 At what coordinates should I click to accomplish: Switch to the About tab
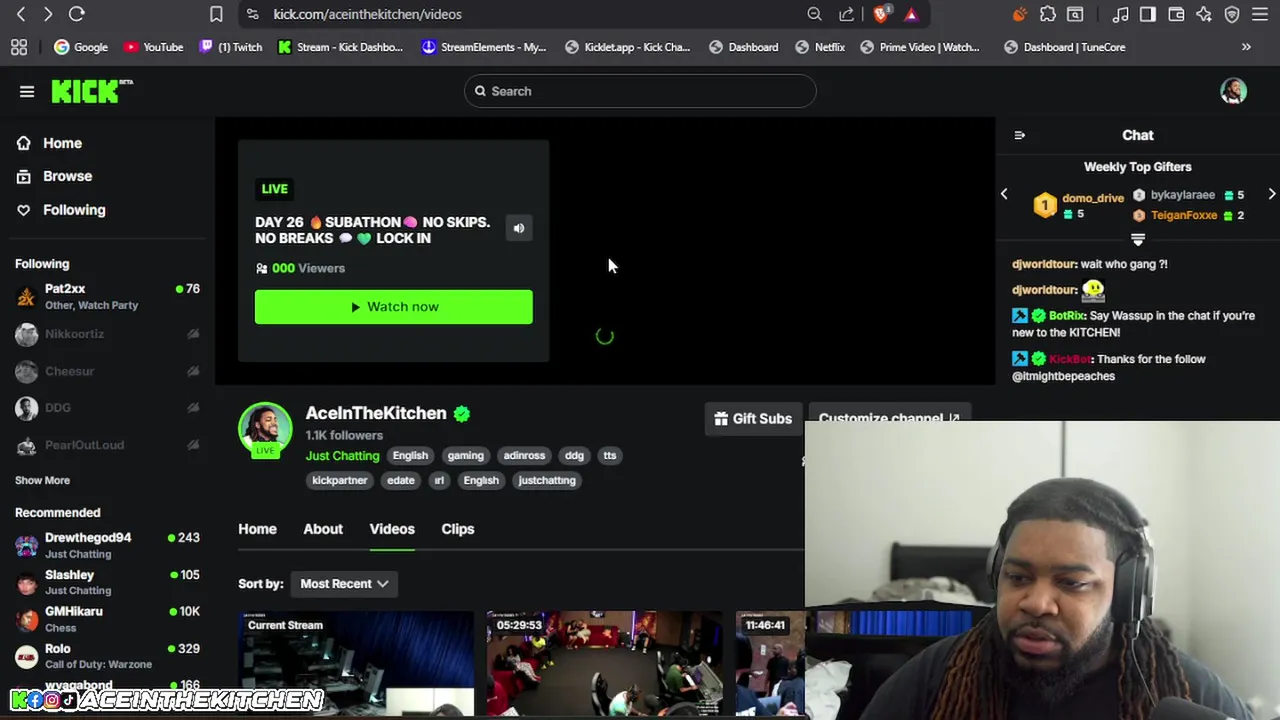pyautogui.click(x=323, y=529)
